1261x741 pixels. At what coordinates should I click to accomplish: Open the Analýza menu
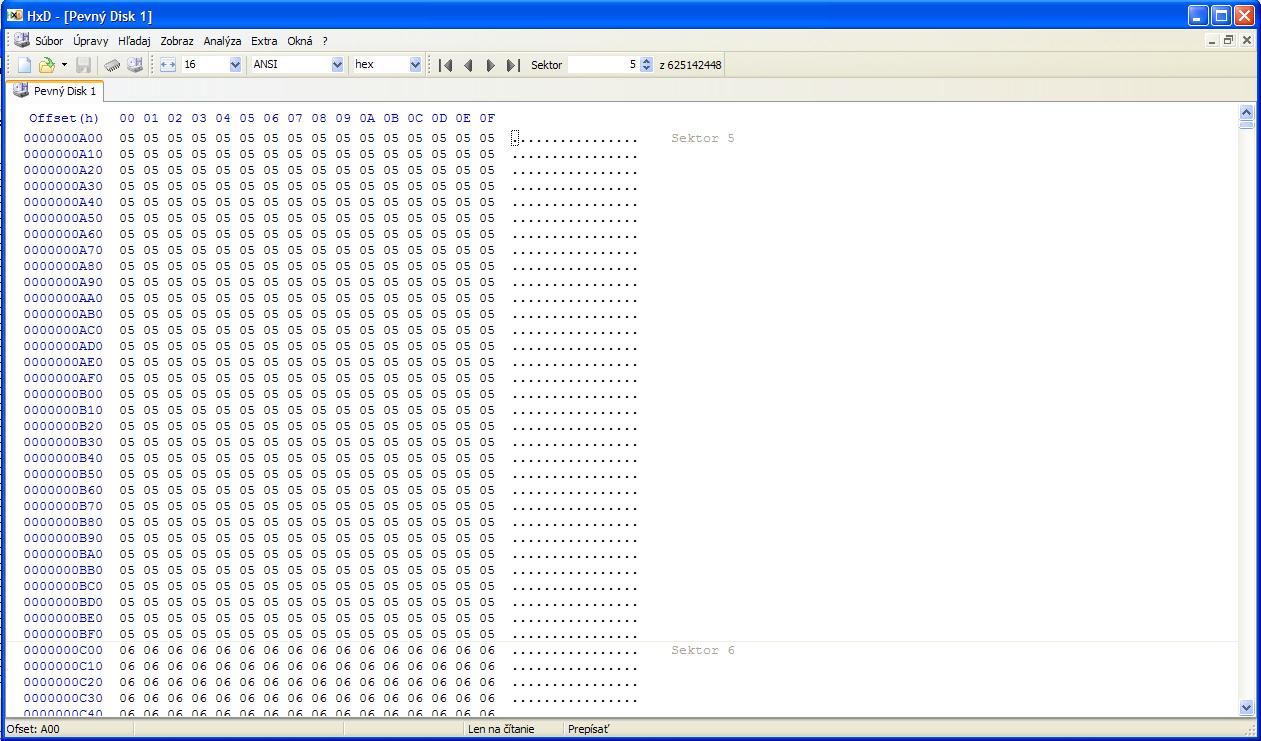[222, 41]
